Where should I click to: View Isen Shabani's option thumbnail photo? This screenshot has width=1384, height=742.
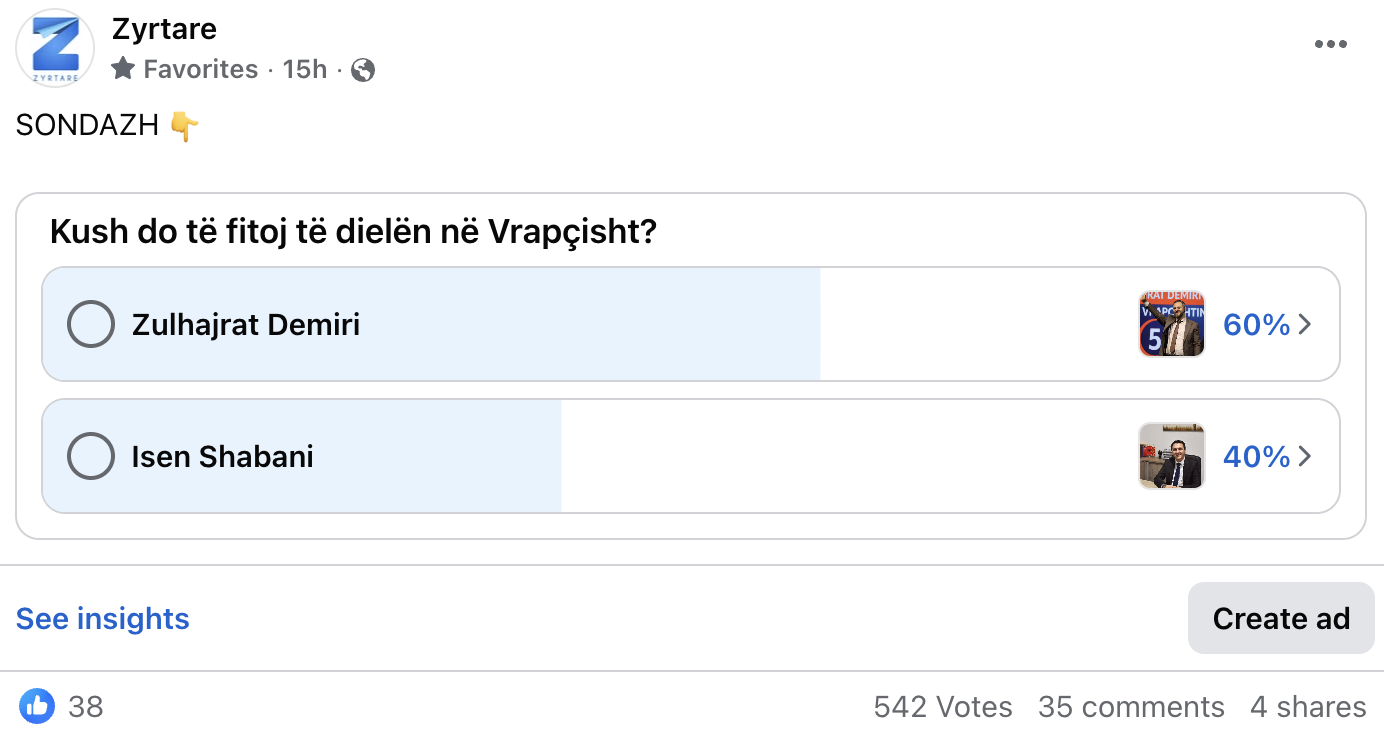click(1172, 456)
